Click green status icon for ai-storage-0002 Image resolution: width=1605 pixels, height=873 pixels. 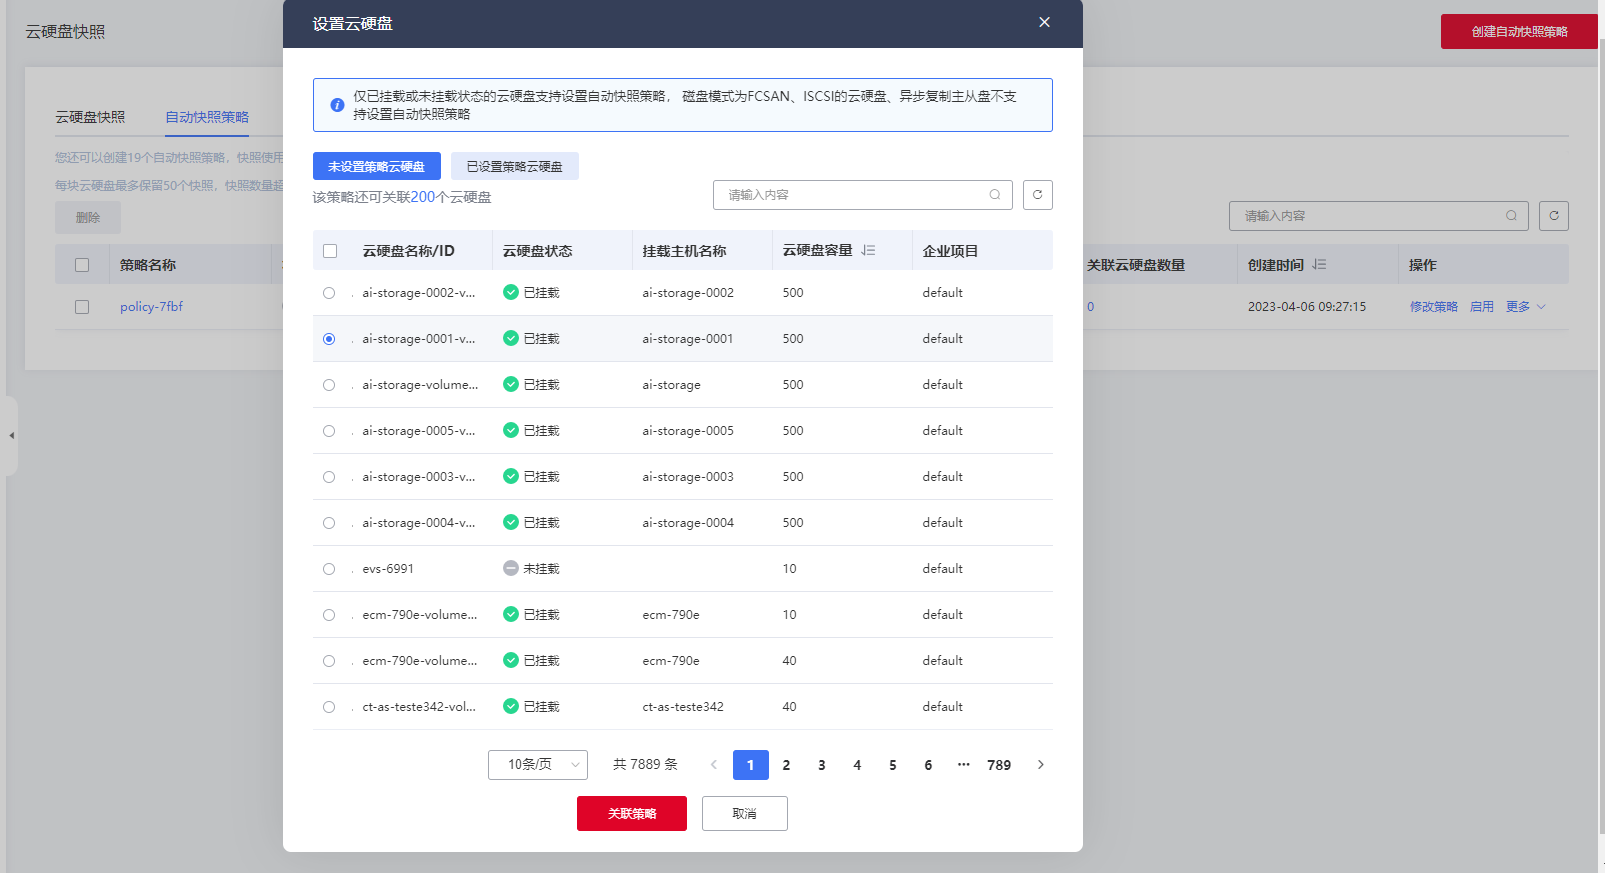tap(511, 293)
